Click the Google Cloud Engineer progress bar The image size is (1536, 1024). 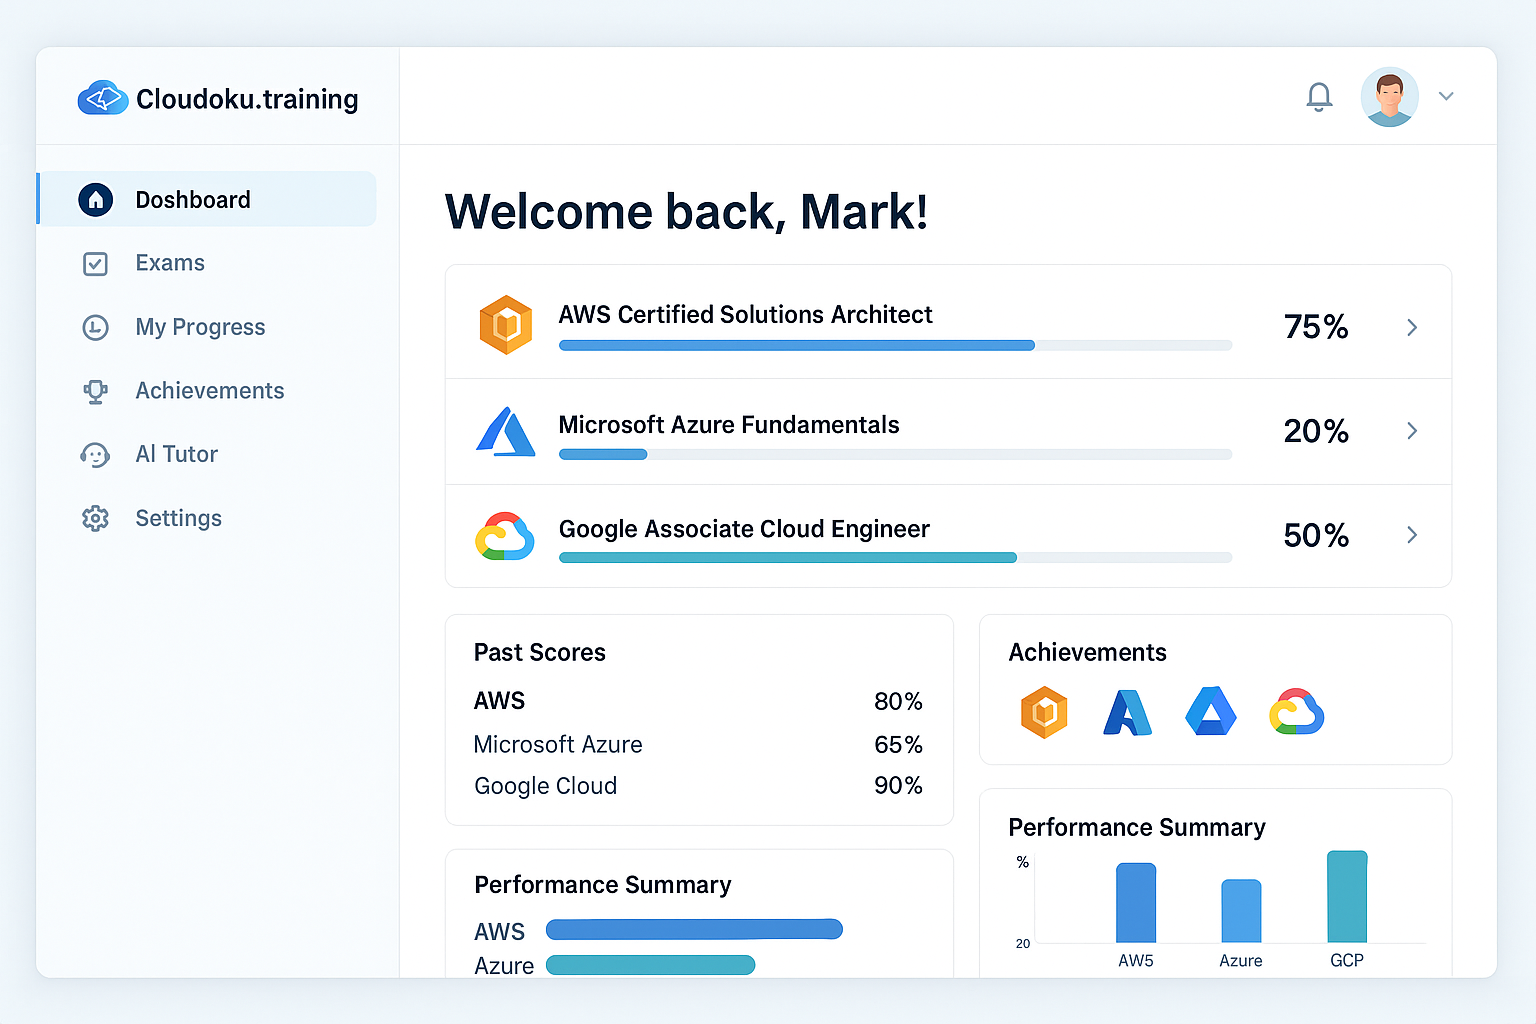[x=895, y=557]
